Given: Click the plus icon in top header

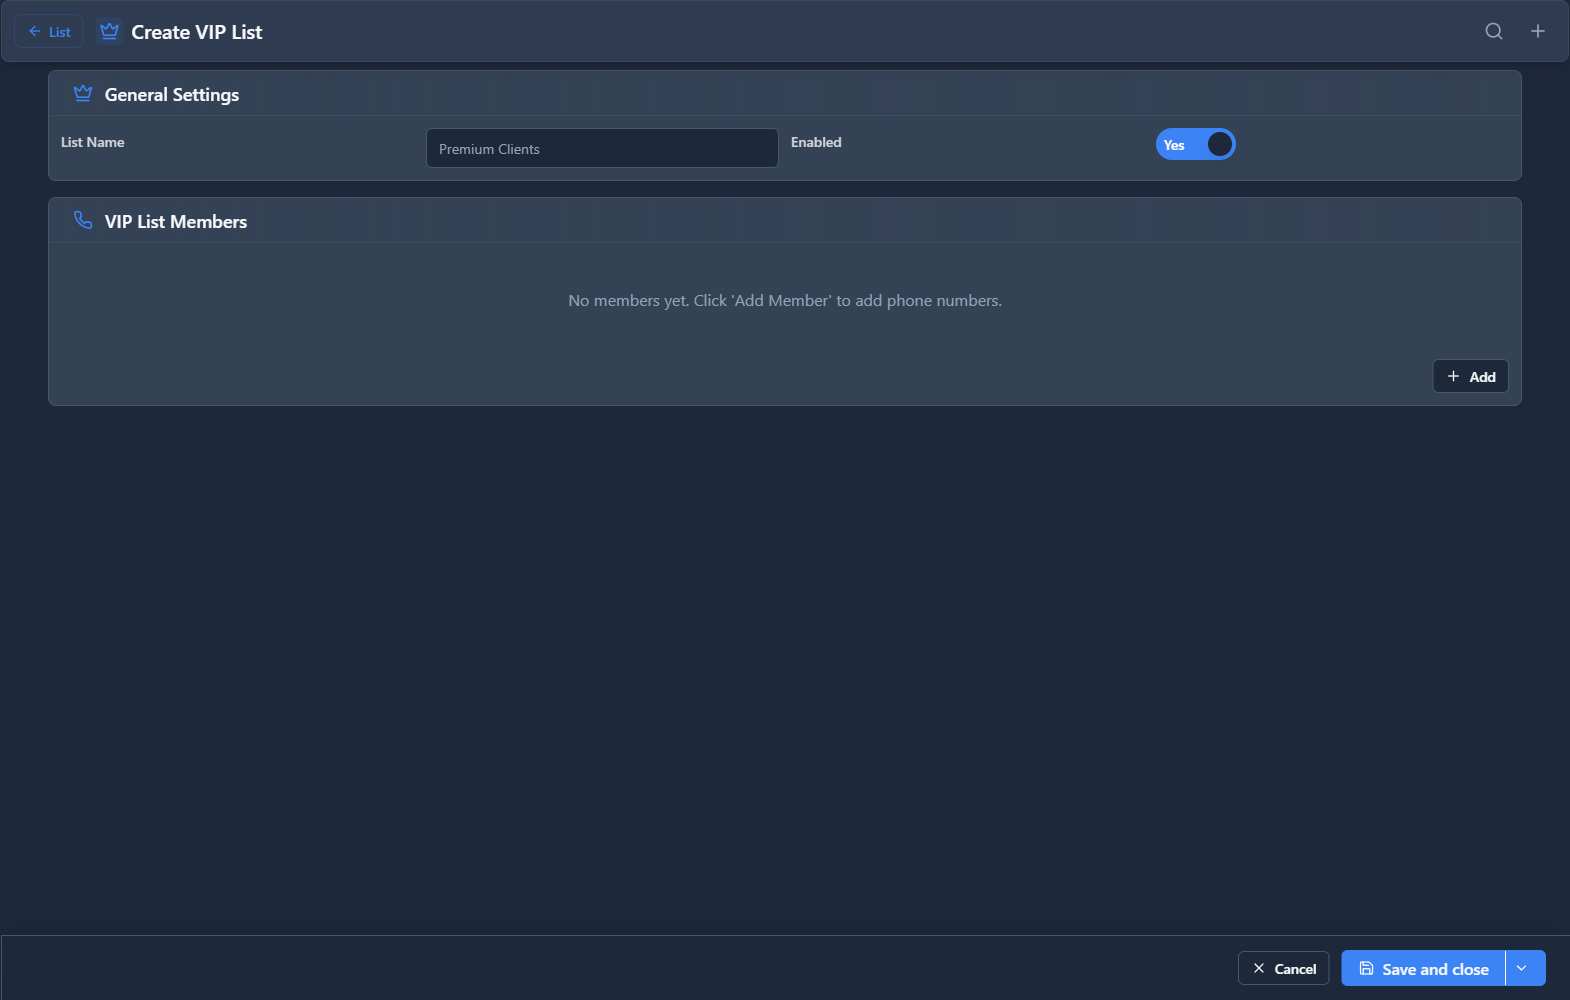Looking at the screenshot, I should pos(1537,31).
